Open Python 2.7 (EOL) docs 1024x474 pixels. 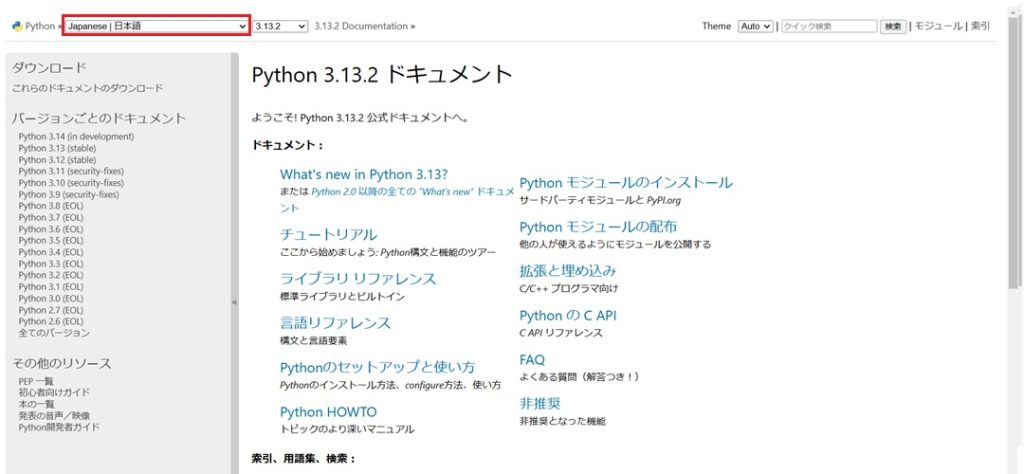click(x=51, y=310)
